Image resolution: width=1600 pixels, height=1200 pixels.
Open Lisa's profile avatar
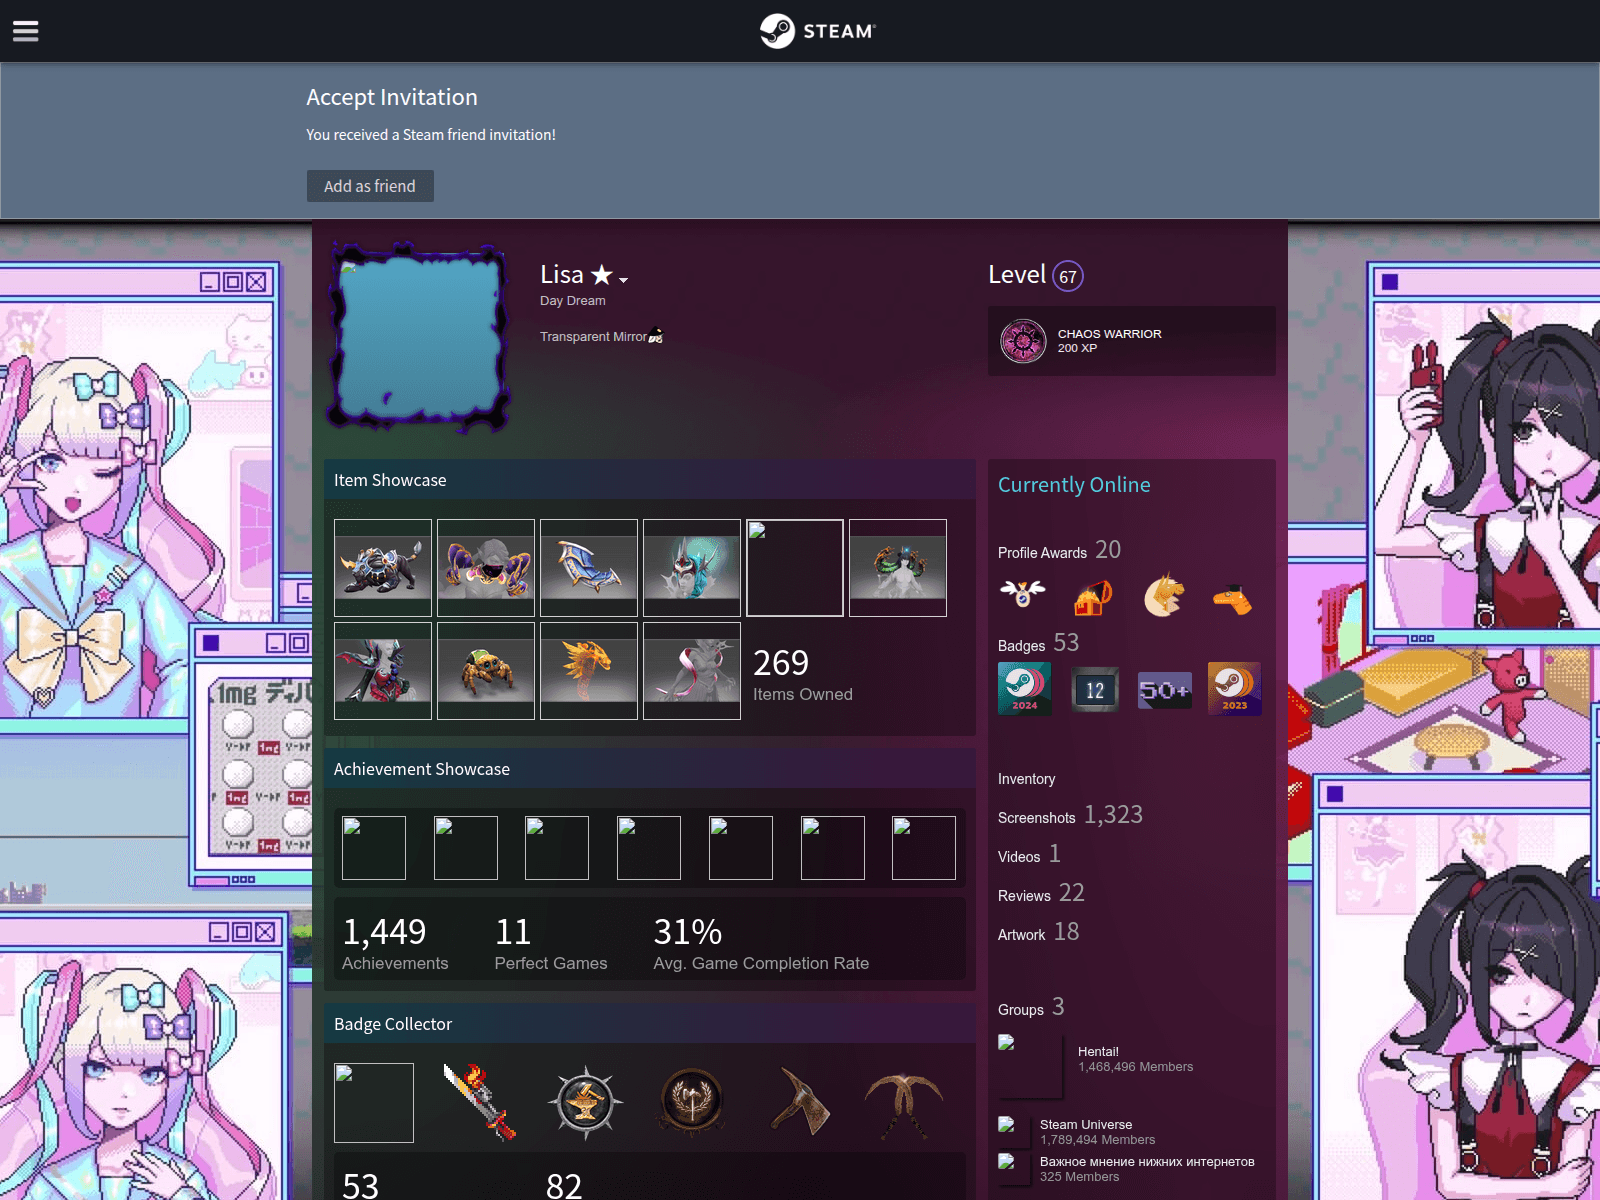(419, 337)
